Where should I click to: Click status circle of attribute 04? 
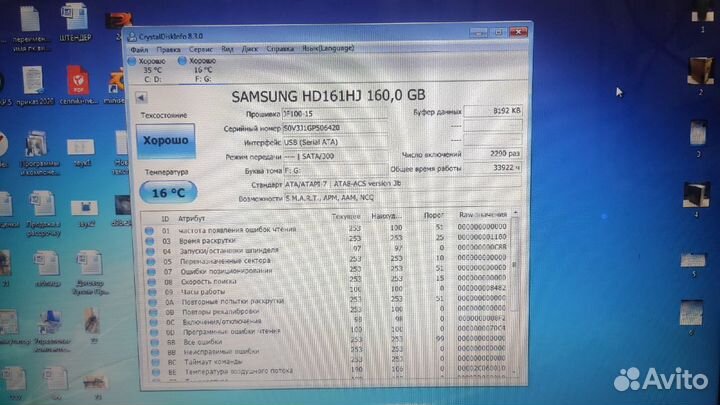(x=150, y=252)
